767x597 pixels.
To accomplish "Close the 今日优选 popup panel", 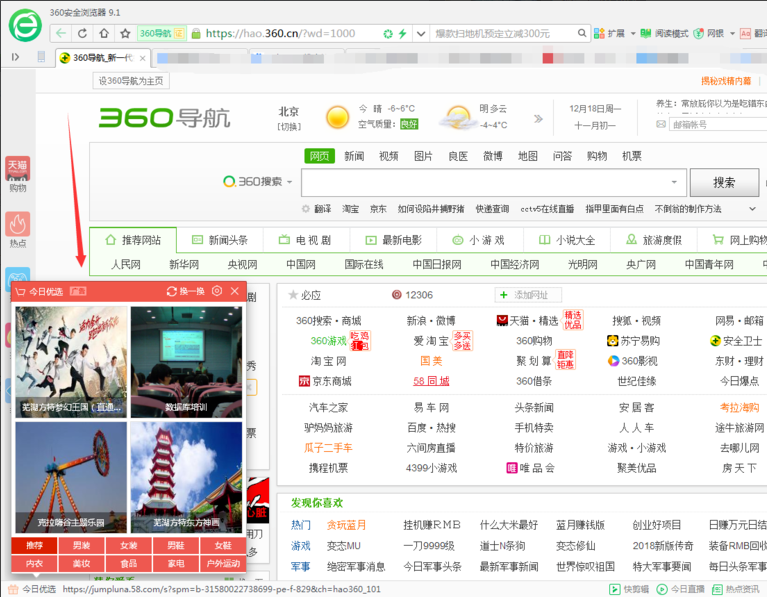I will click(235, 291).
